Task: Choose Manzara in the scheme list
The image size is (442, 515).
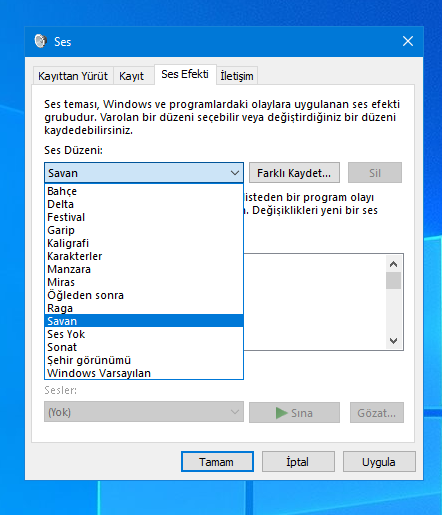Action: click(144, 269)
